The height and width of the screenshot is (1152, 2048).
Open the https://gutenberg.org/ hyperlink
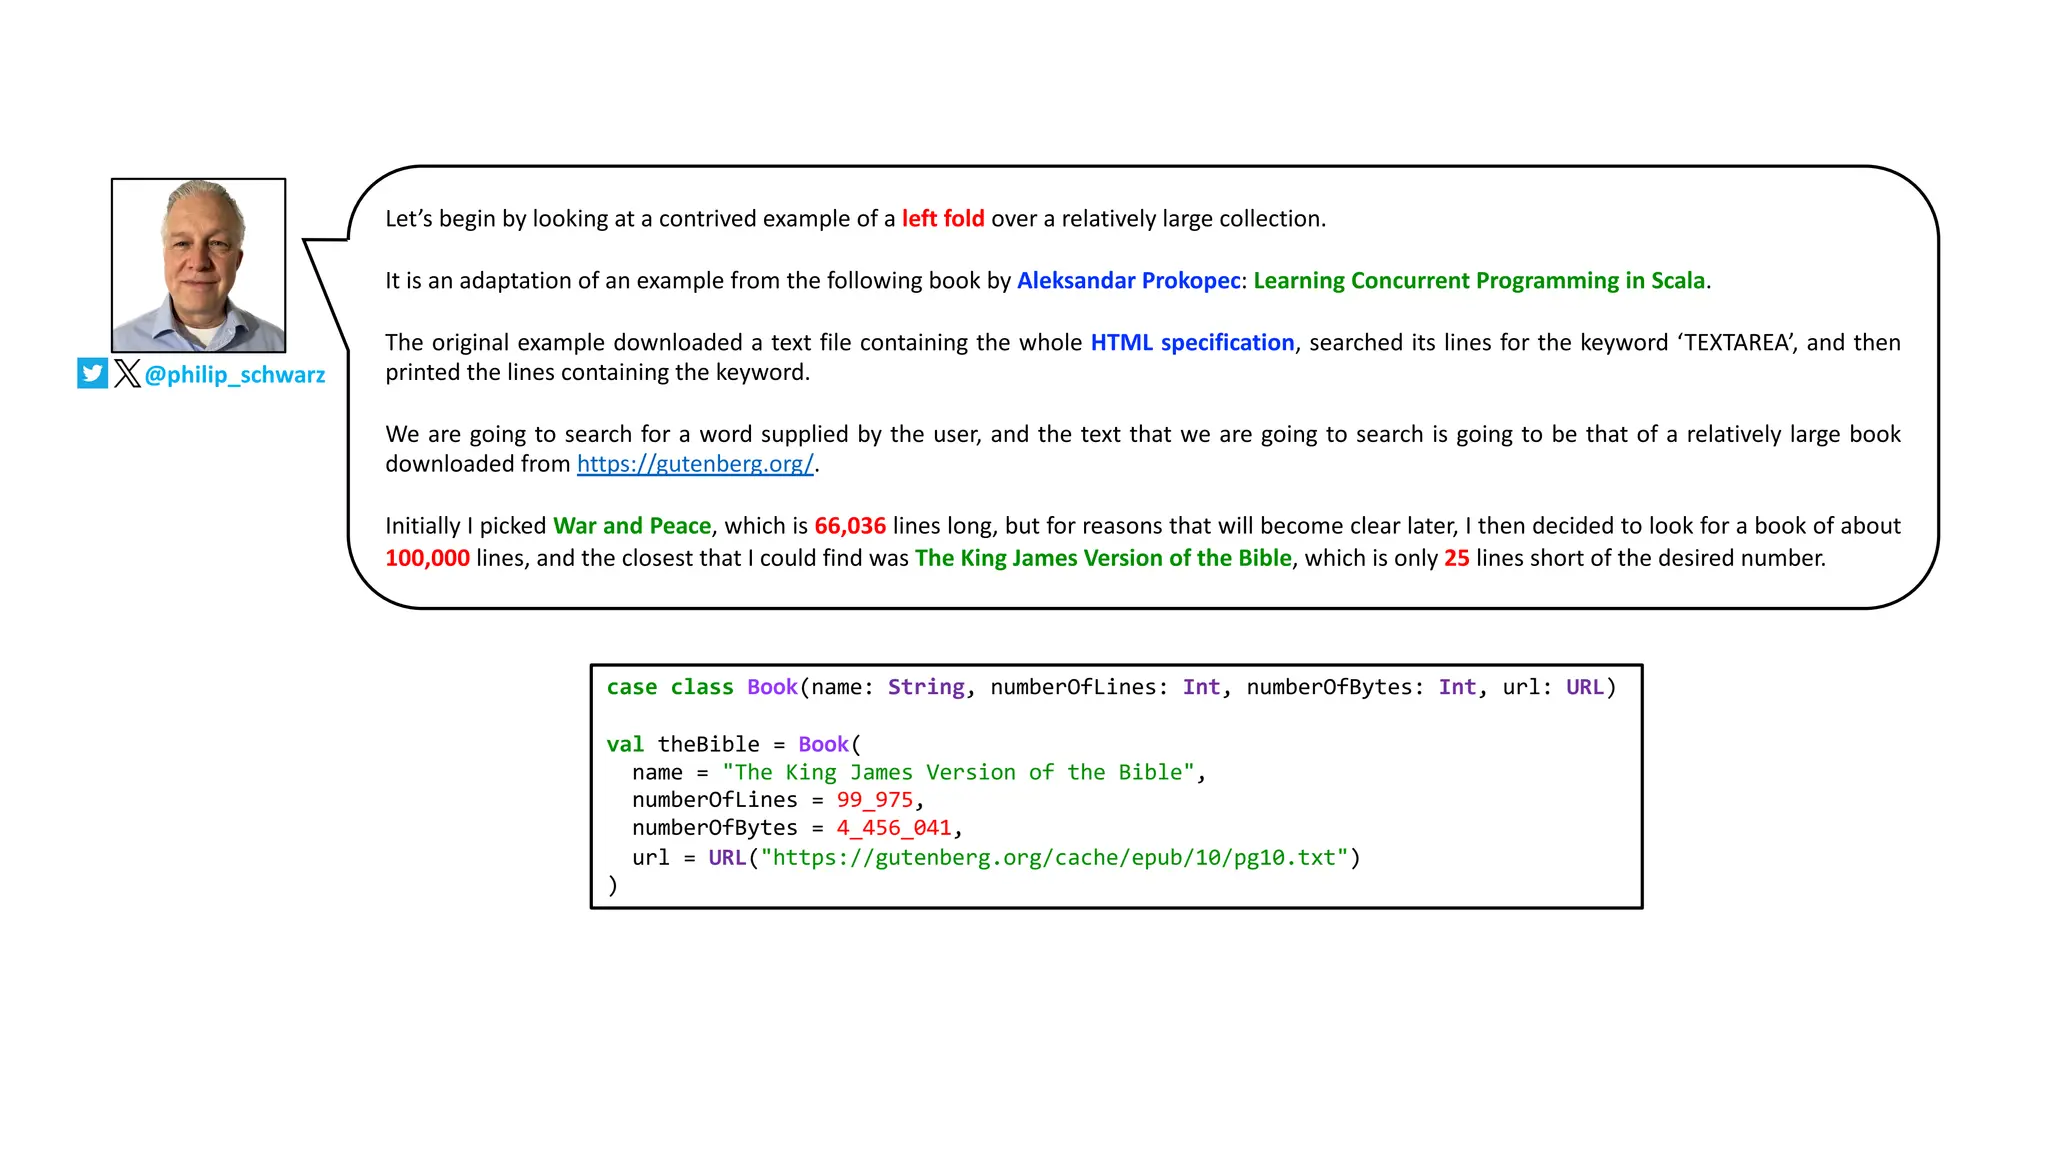click(695, 464)
